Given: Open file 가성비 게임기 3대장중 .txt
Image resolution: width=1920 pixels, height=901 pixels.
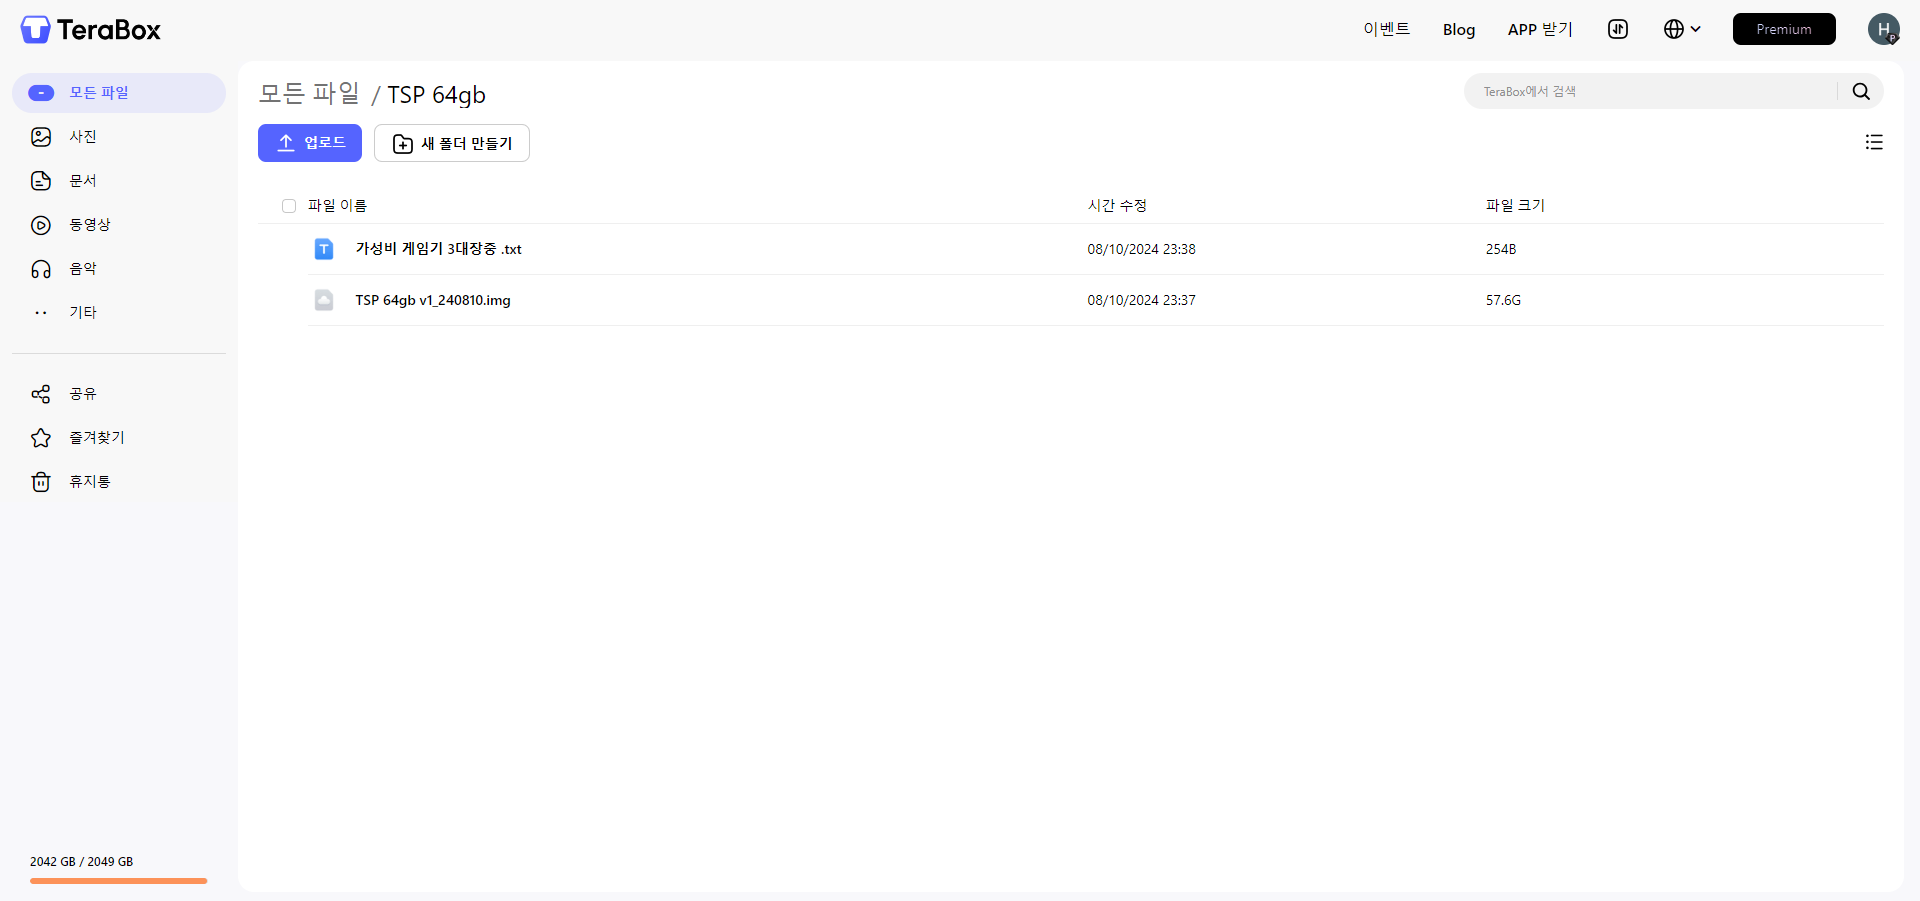Looking at the screenshot, I should [439, 249].
